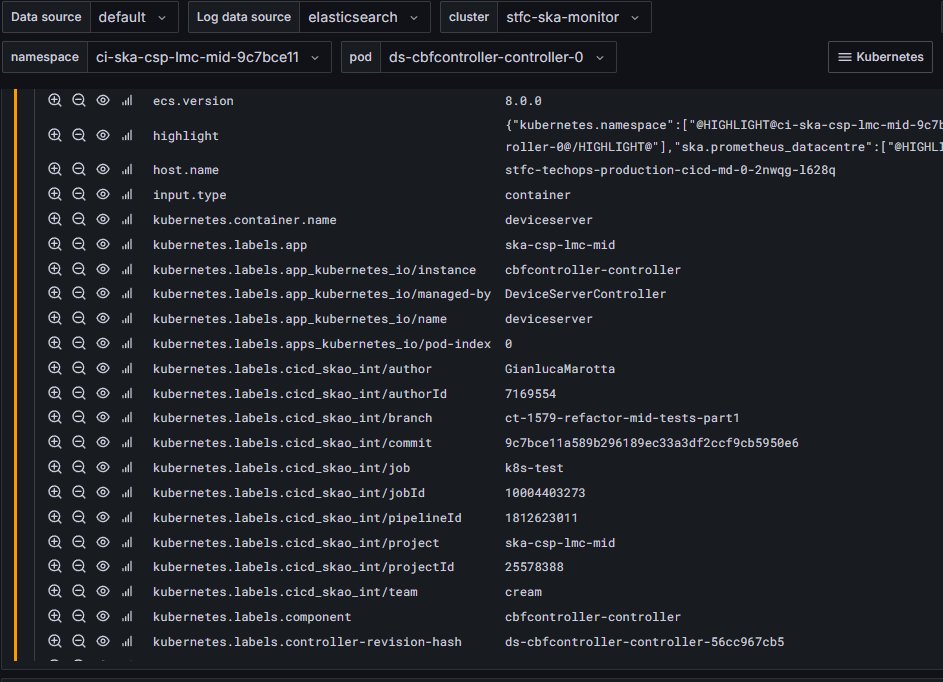Show statistics for app_kubernetes_io/instance row
Image resolution: width=943 pixels, height=682 pixels.
pos(127,269)
